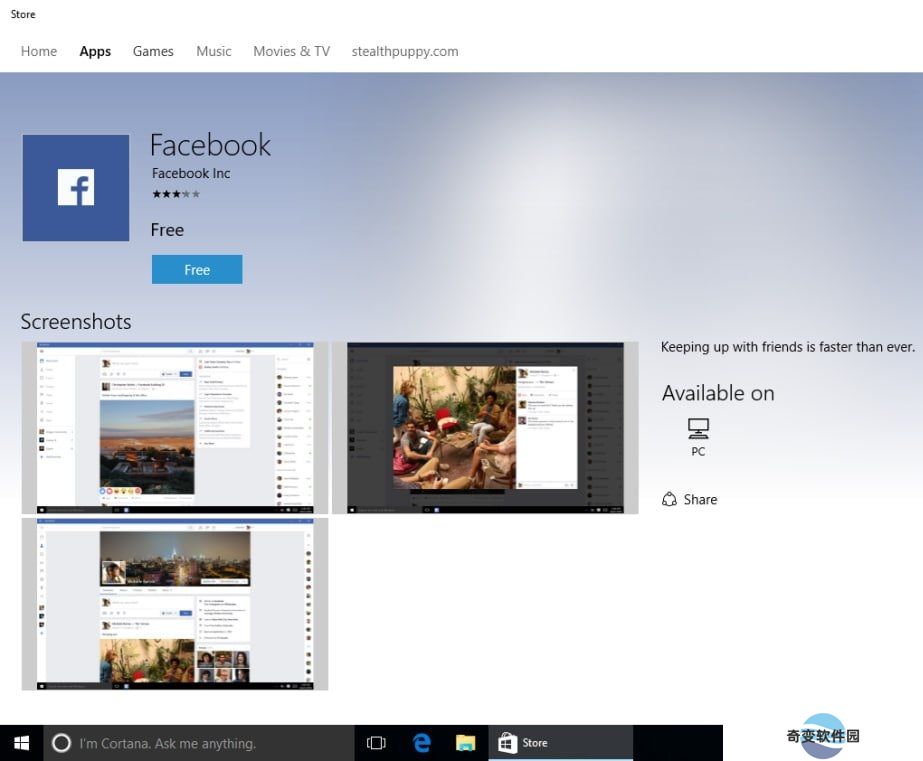Viewport: 923px width, 761px height.
Task: Open the profile page screenshot thumbnail
Action: (x=175, y=604)
